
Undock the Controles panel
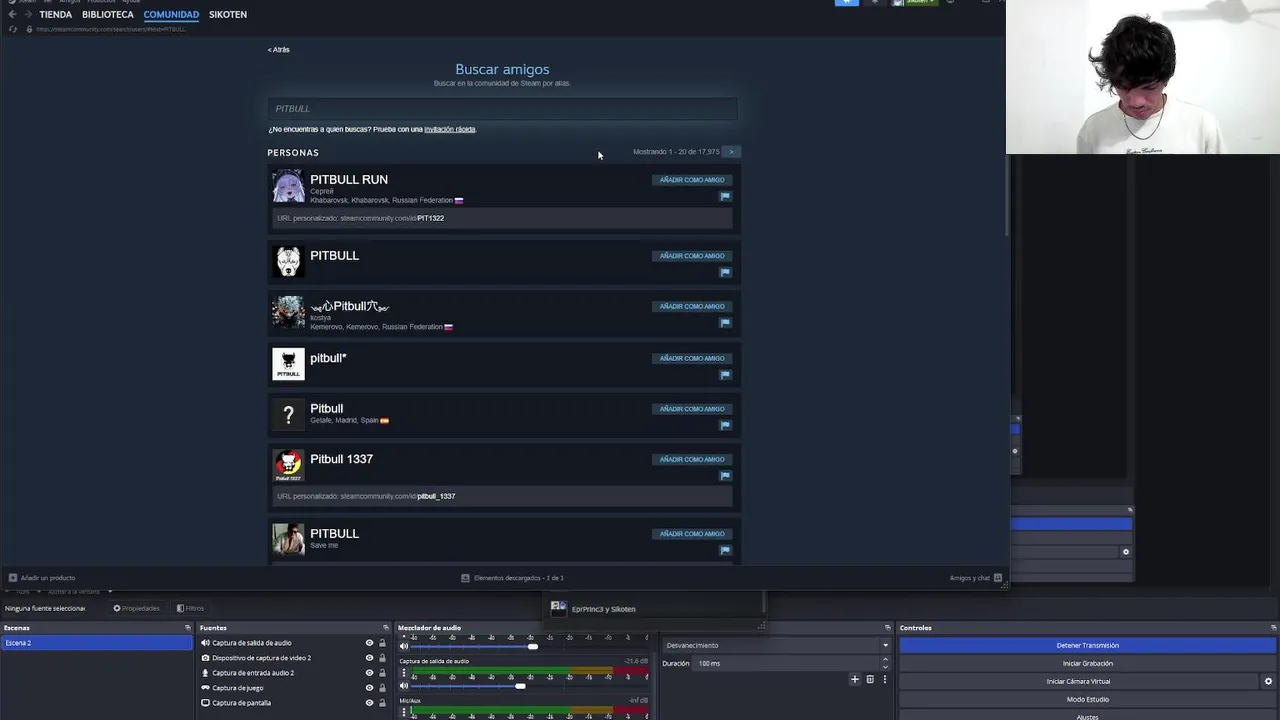[1273, 628]
